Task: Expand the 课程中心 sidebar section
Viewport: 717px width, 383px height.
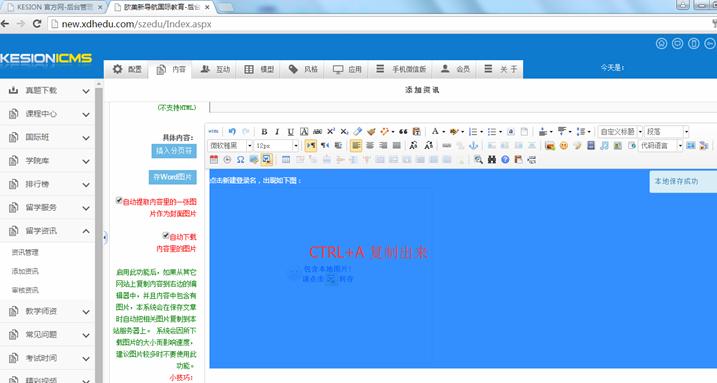Action: click(x=48, y=114)
